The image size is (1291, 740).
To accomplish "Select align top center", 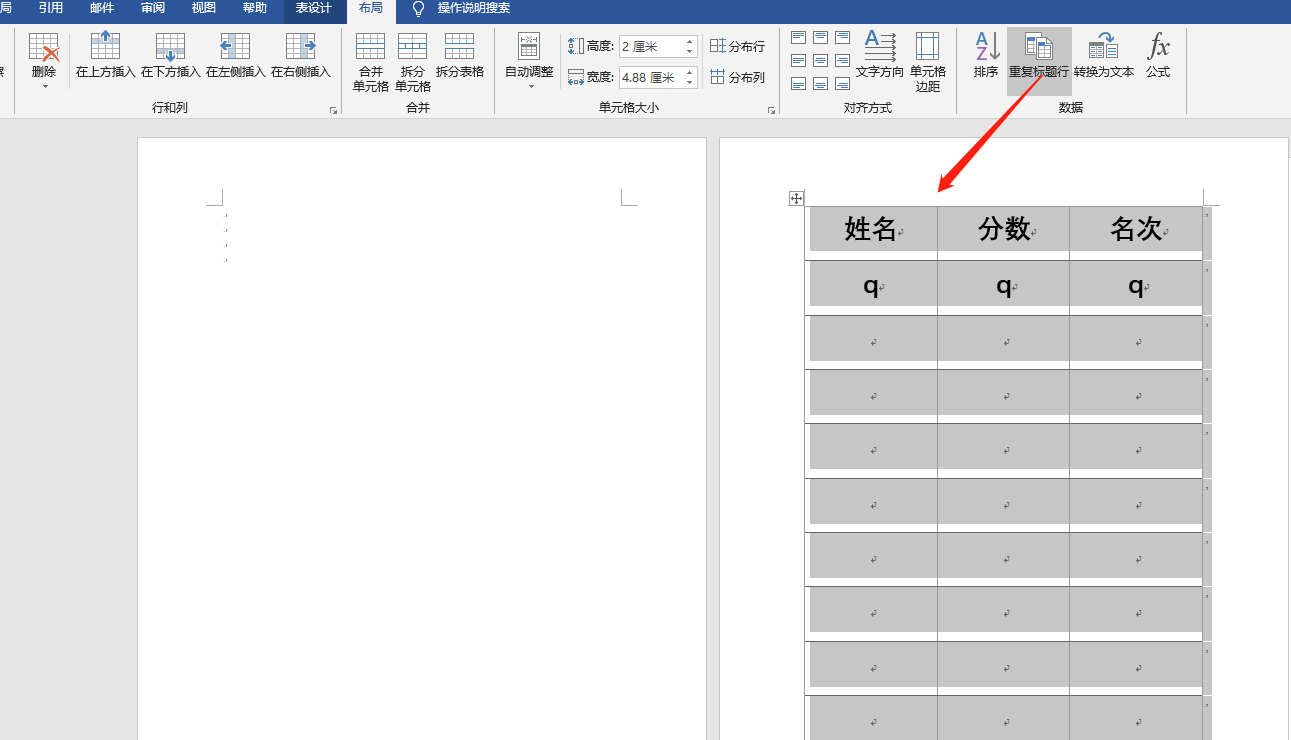I will pyautogui.click(x=820, y=37).
